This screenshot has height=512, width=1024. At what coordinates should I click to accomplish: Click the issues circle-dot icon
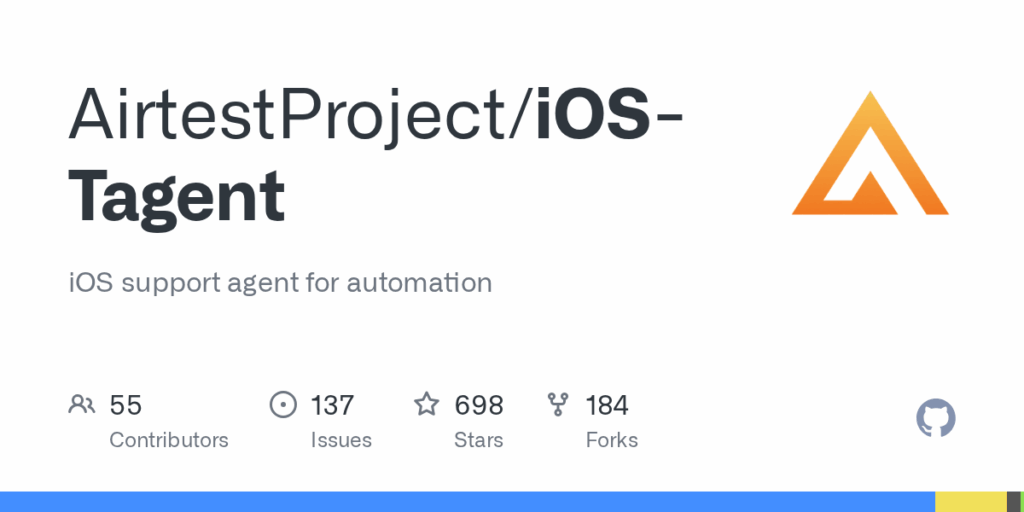coord(283,405)
